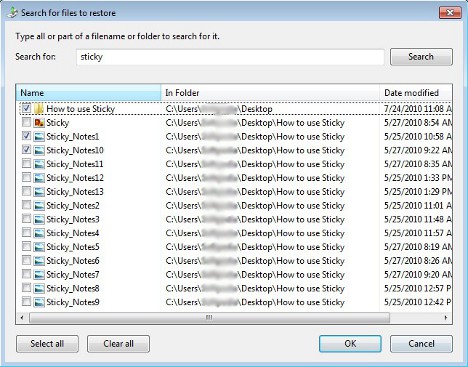This screenshot has width=468, height=367.
Task: Click the 5/25/2010 12:42 date cell
Action: point(418,302)
